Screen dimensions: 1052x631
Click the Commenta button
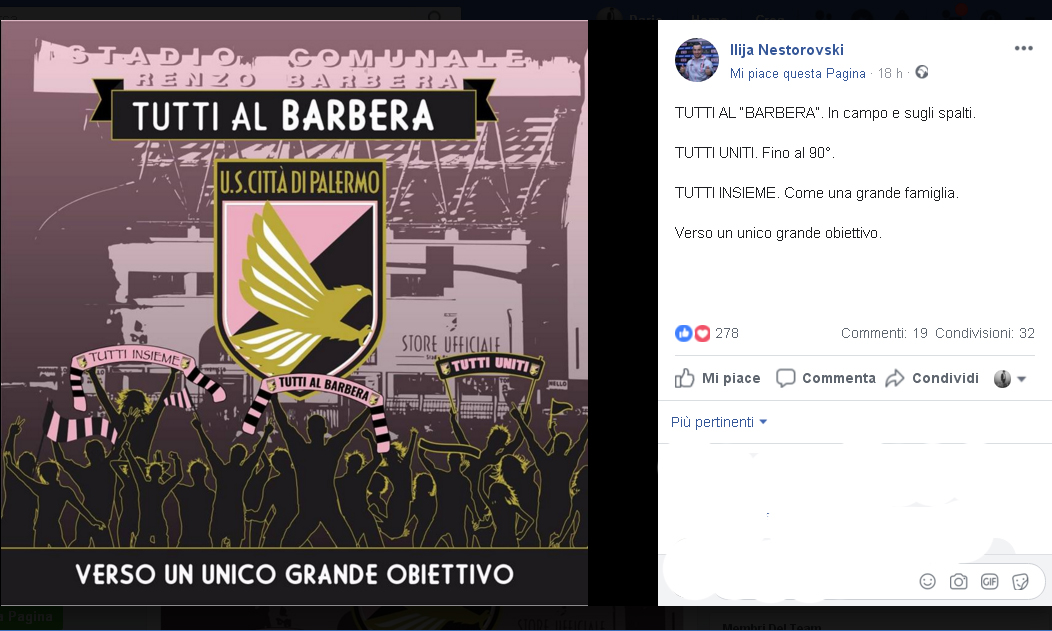825,378
